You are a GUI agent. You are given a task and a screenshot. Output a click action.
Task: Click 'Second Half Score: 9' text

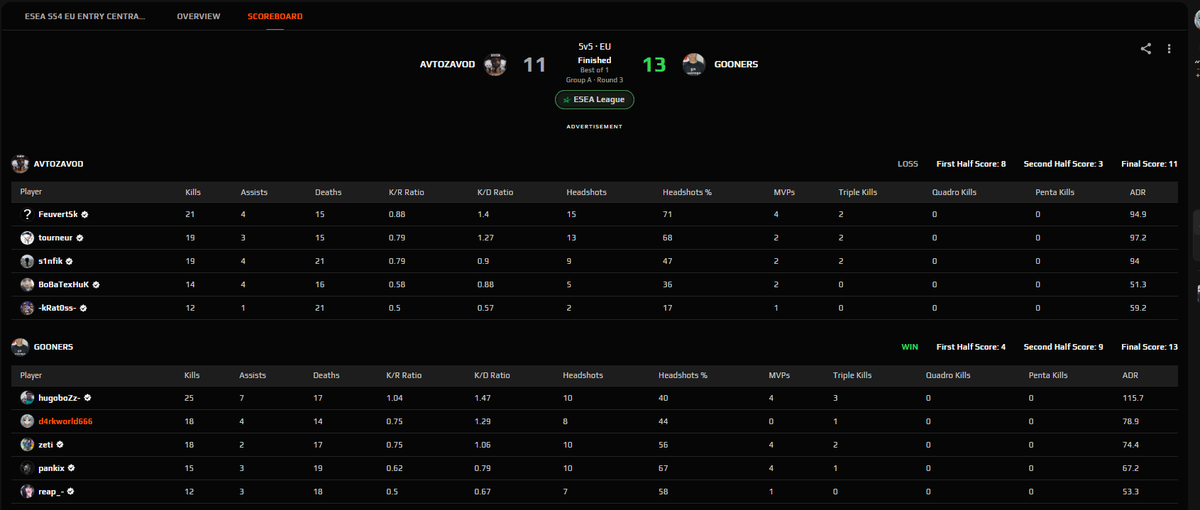(1063, 347)
